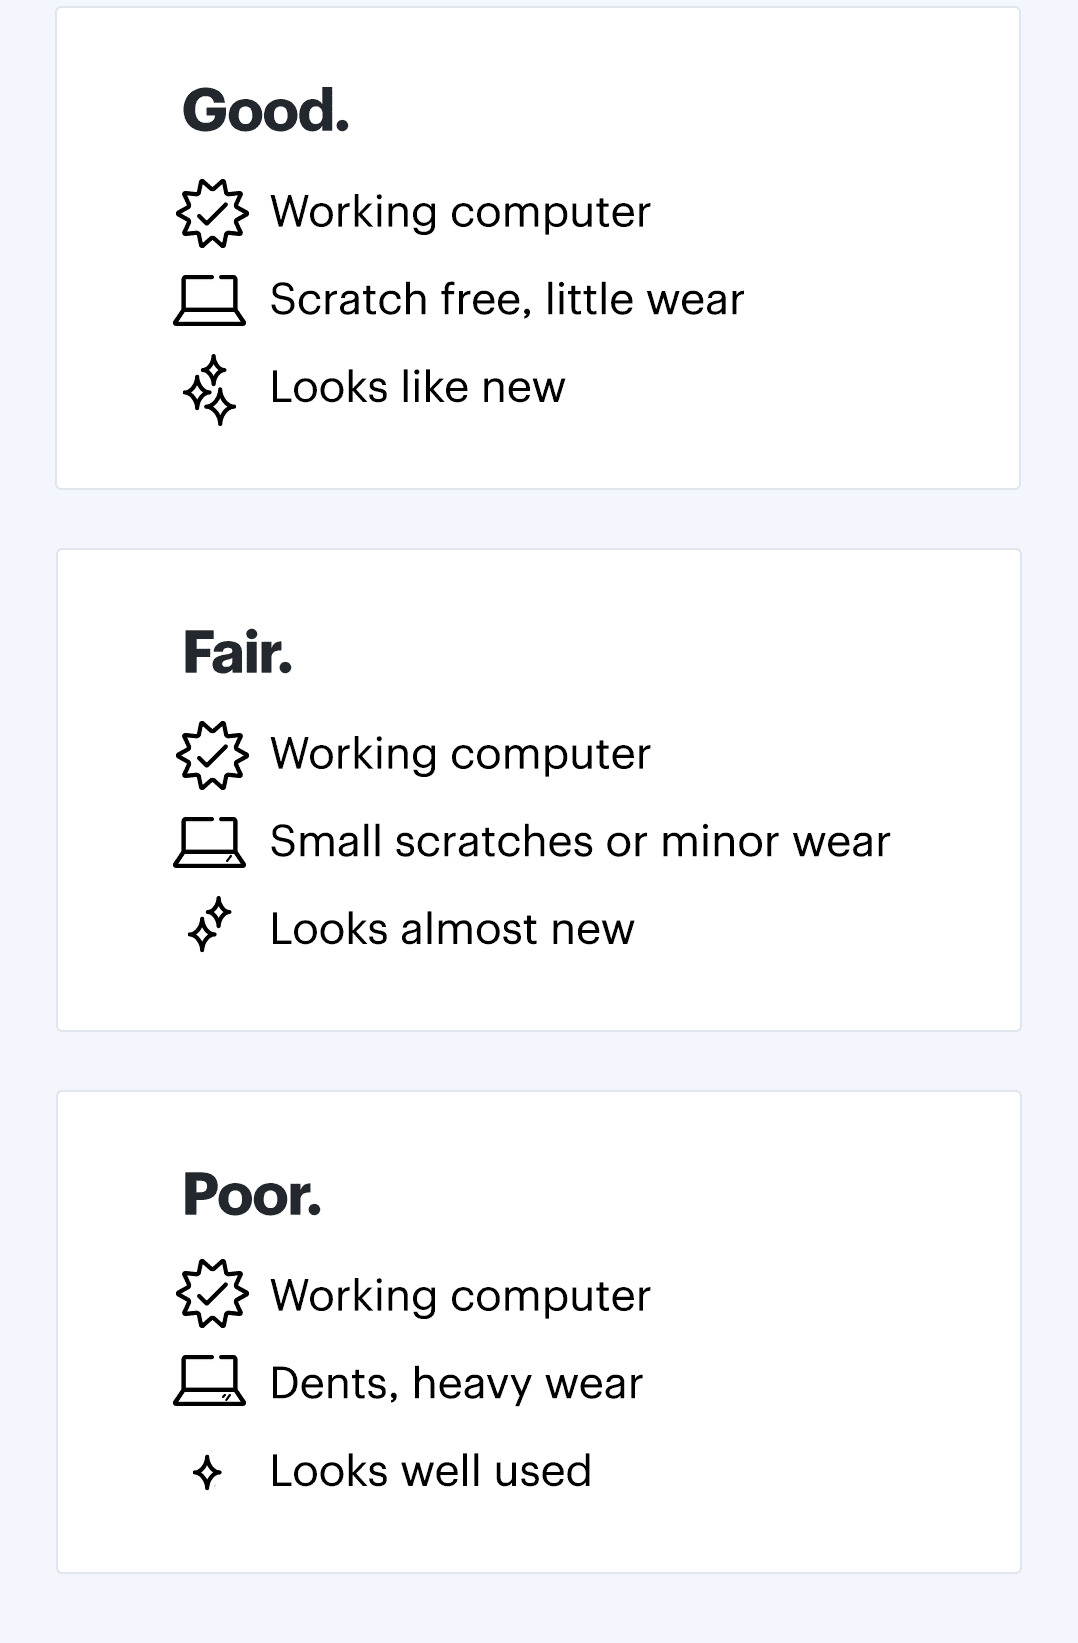Select the Poor condition heading
Screen dimensions: 1078x1643
point(252,1194)
